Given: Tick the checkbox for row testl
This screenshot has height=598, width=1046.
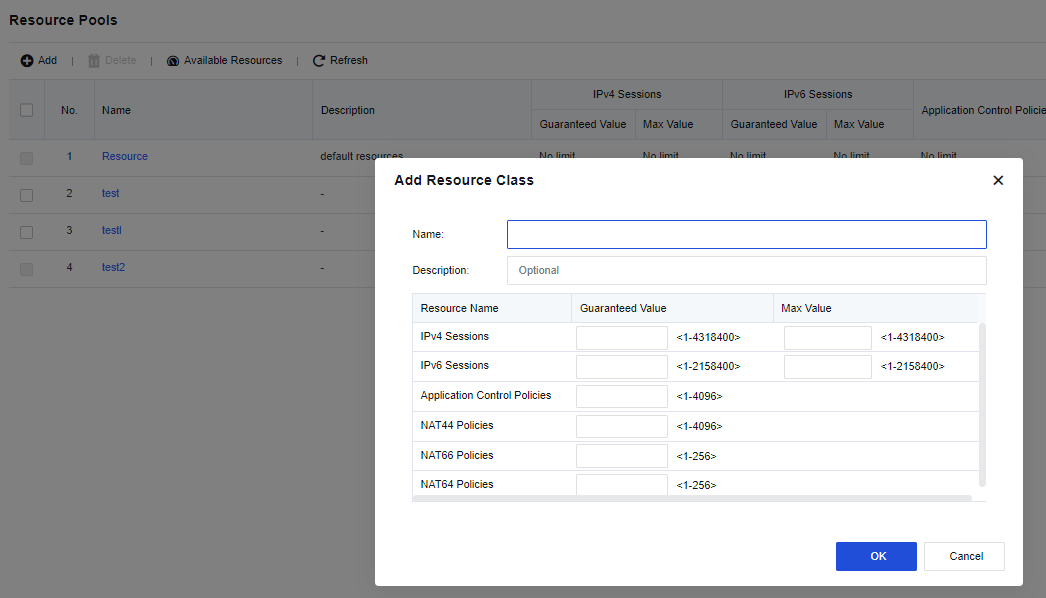Looking at the screenshot, I should click(27, 231).
